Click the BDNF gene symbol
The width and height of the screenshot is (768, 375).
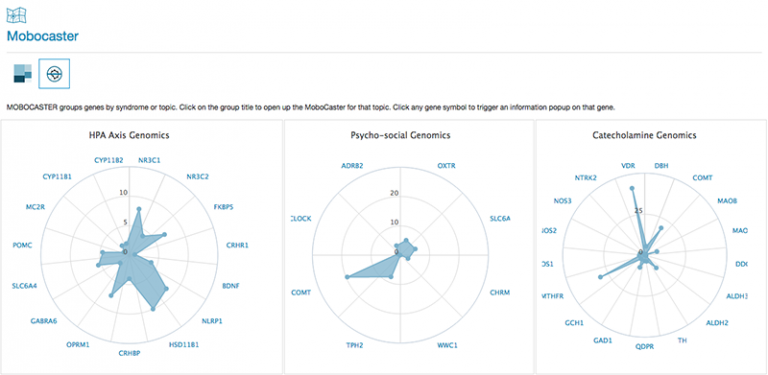click(x=230, y=285)
